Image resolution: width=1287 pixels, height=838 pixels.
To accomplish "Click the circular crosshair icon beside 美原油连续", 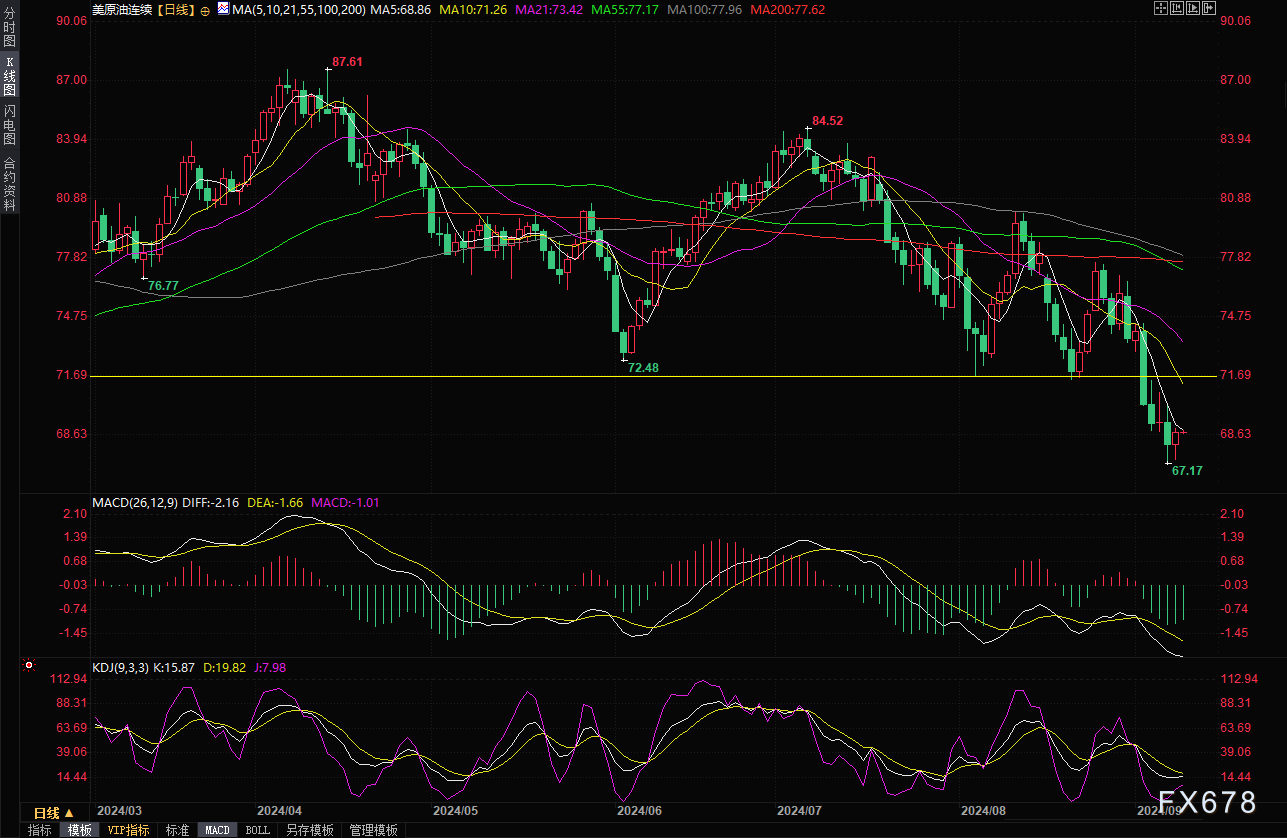I will click(x=205, y=10).
